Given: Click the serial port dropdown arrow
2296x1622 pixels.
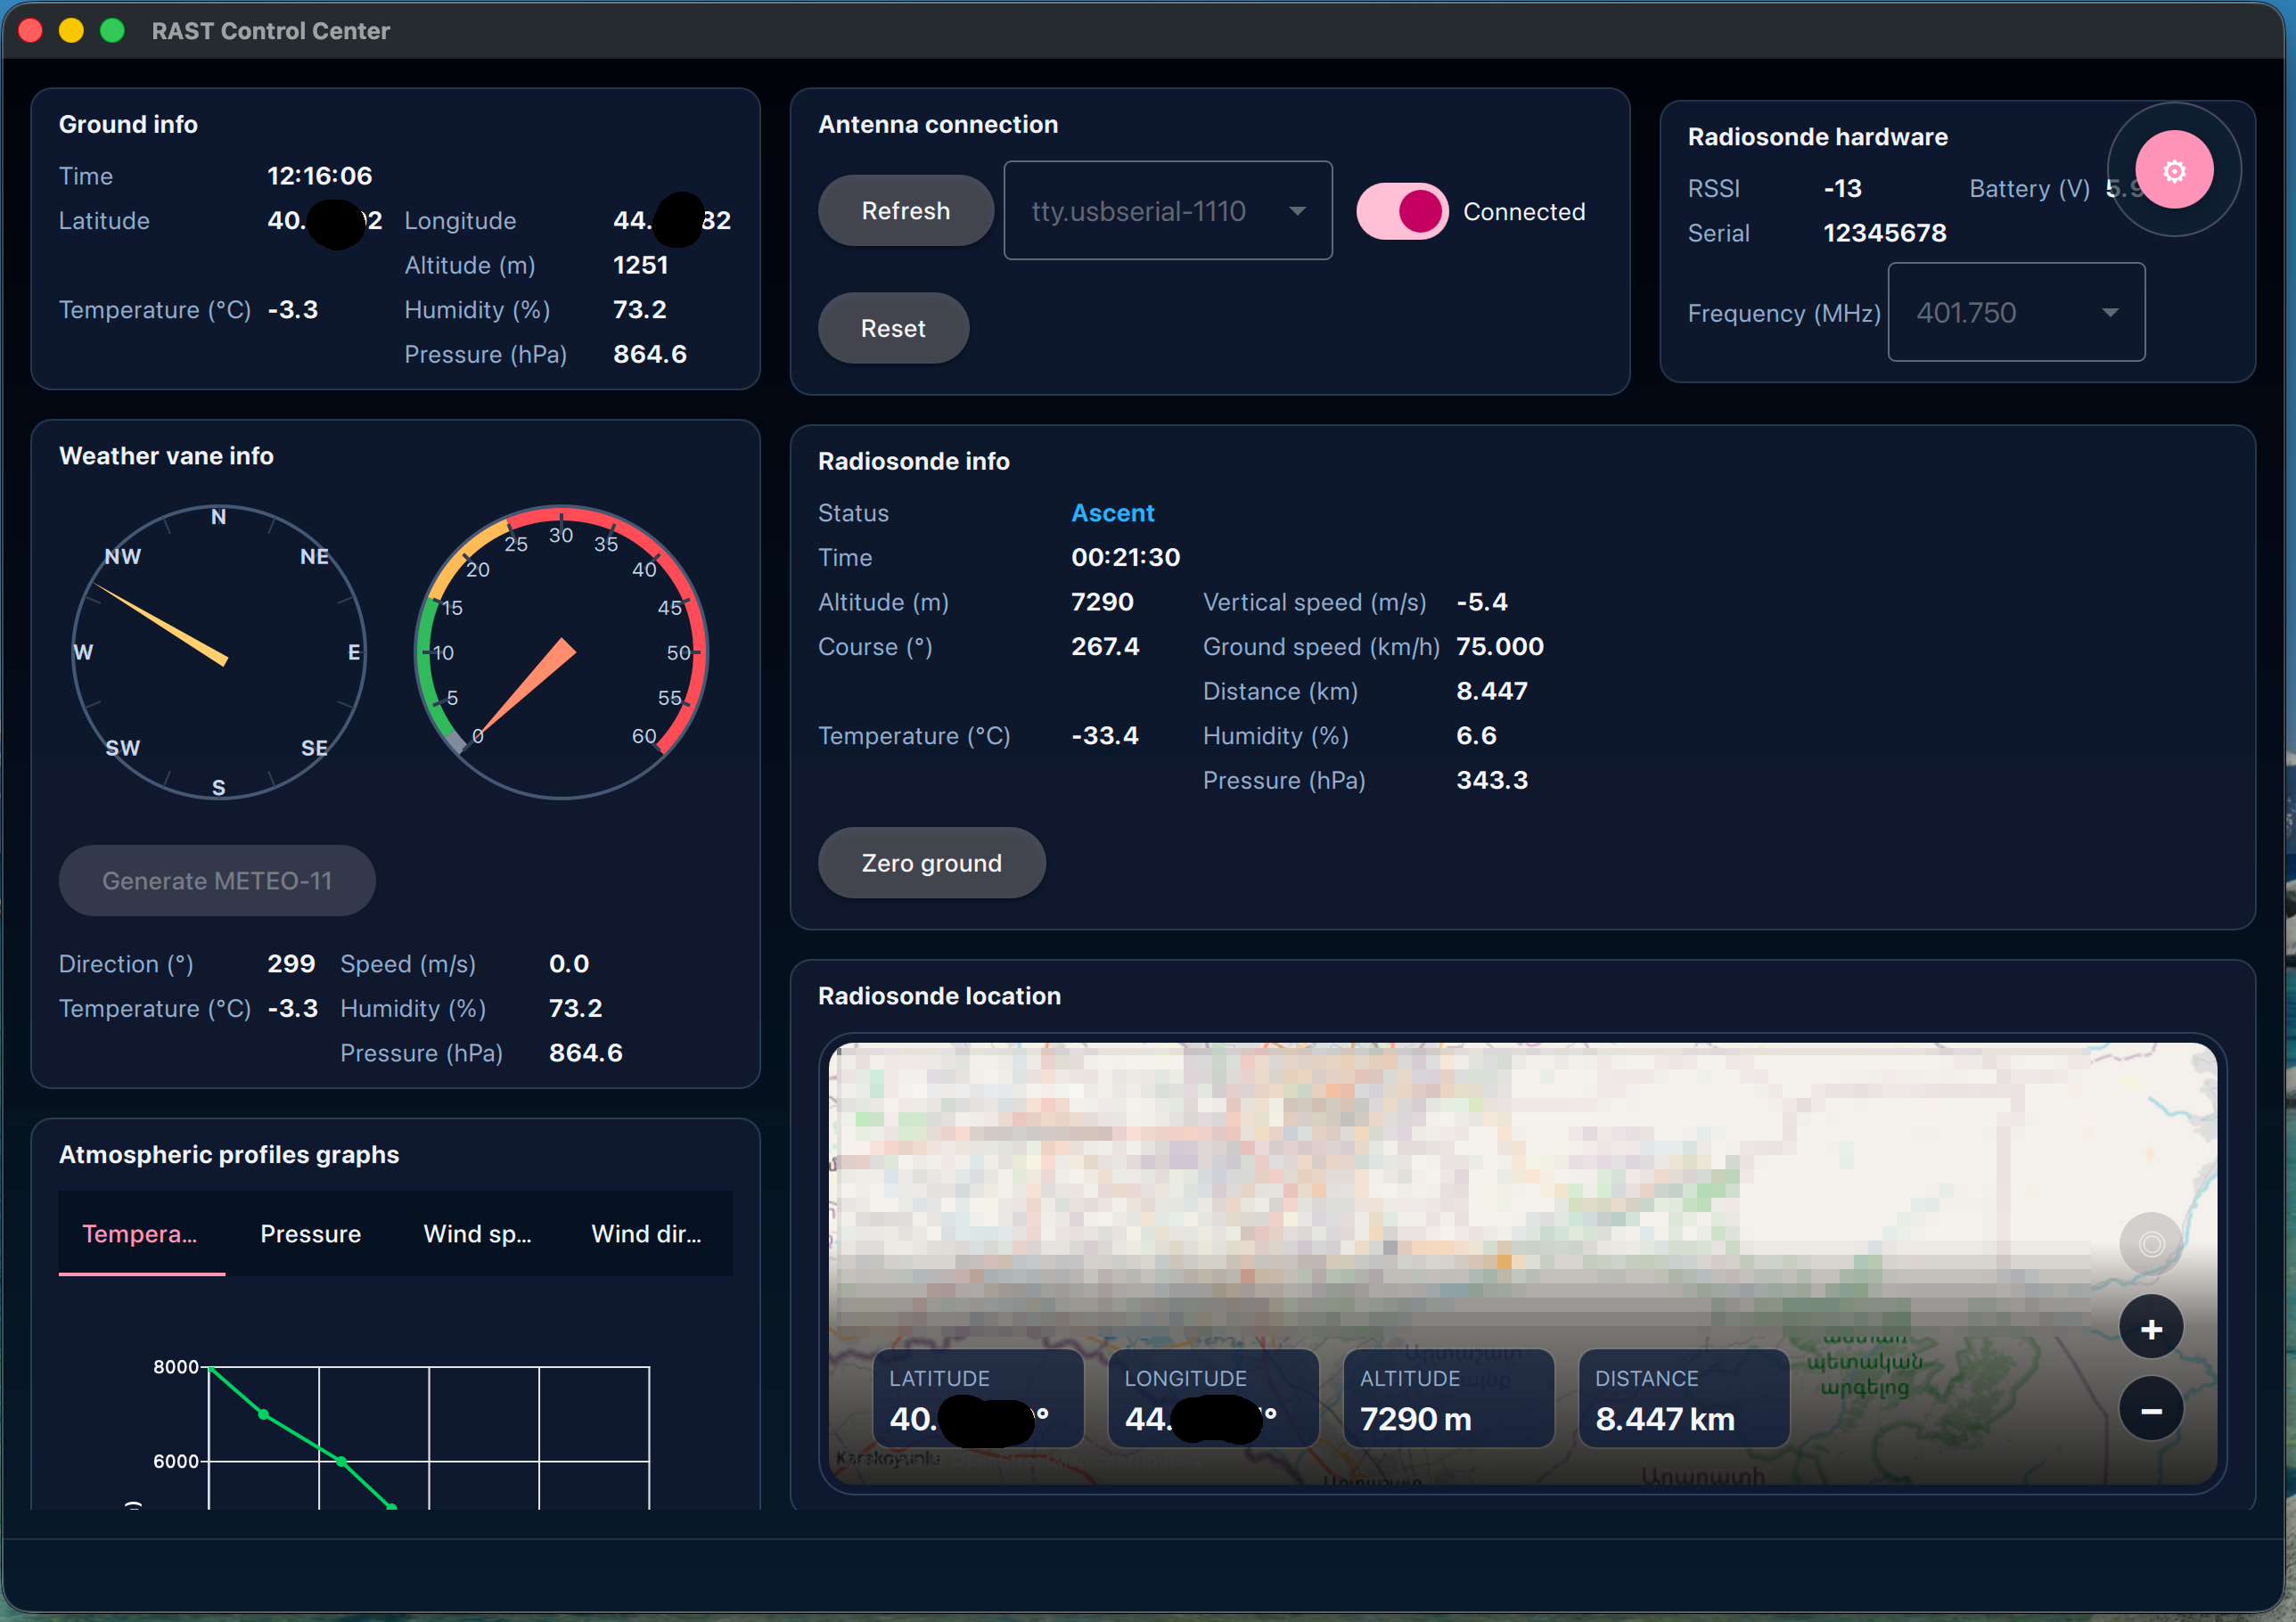Looking at the screenshot, I should pos(1297,211).
